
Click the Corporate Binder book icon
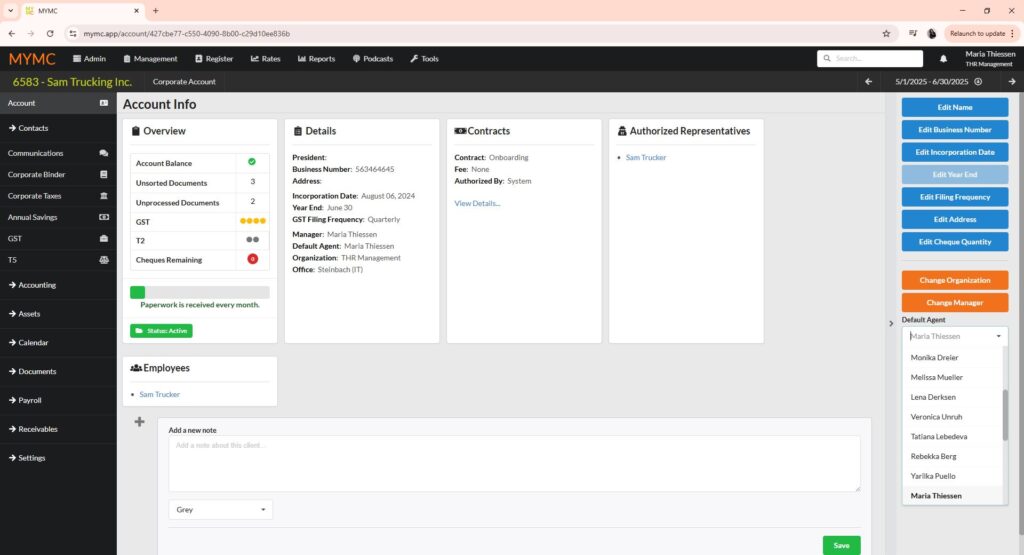click(x=104, y=174)
